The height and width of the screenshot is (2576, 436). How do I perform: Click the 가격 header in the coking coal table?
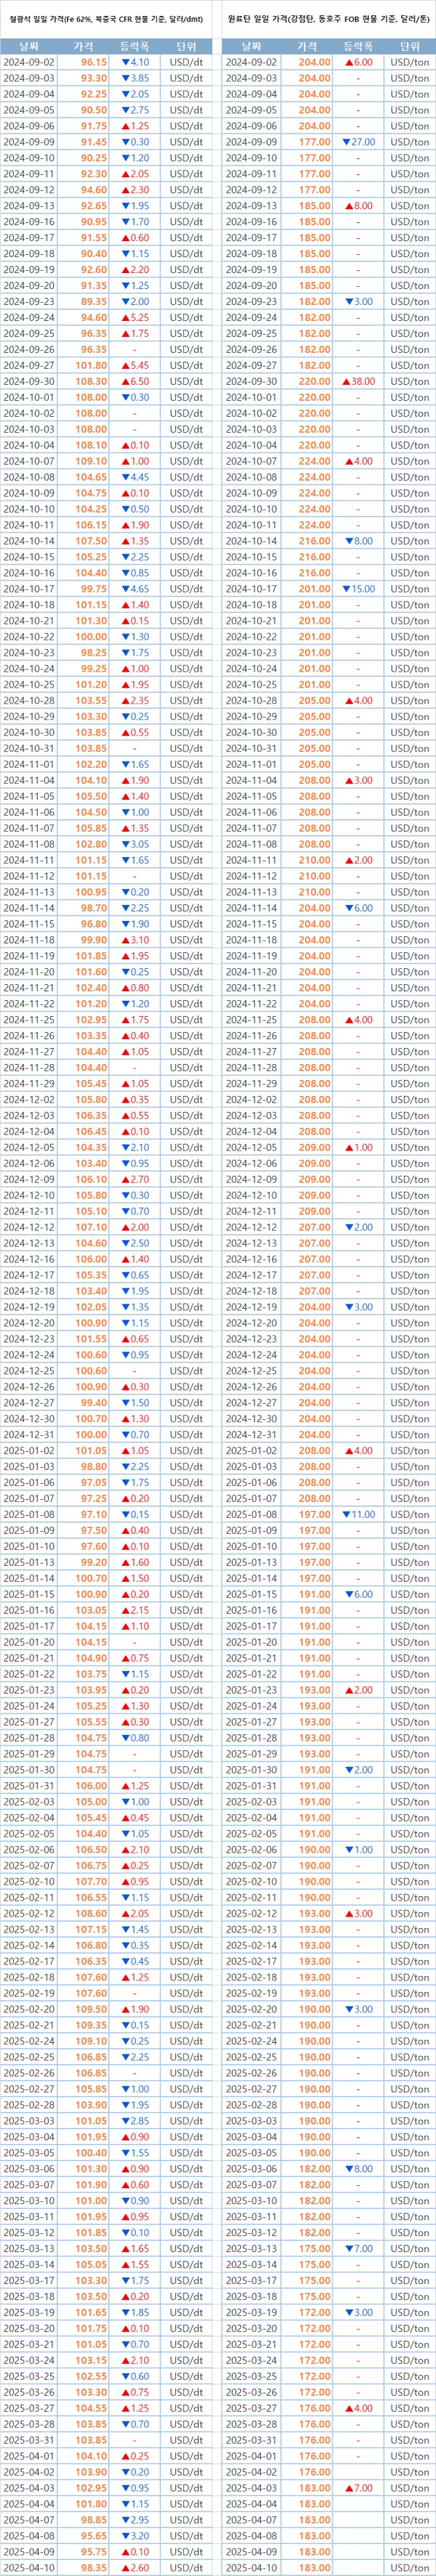coord(307,46)
